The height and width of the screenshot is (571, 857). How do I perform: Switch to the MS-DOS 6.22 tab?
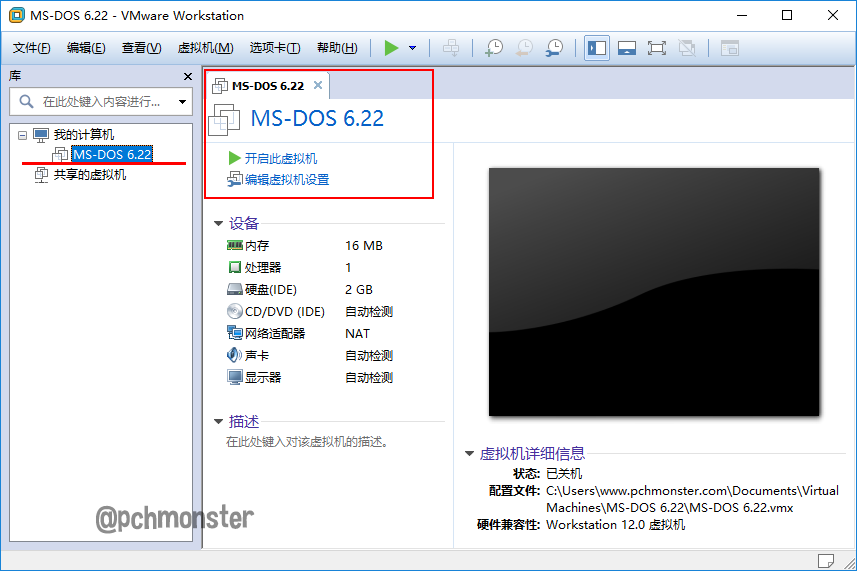coord(268,86)
